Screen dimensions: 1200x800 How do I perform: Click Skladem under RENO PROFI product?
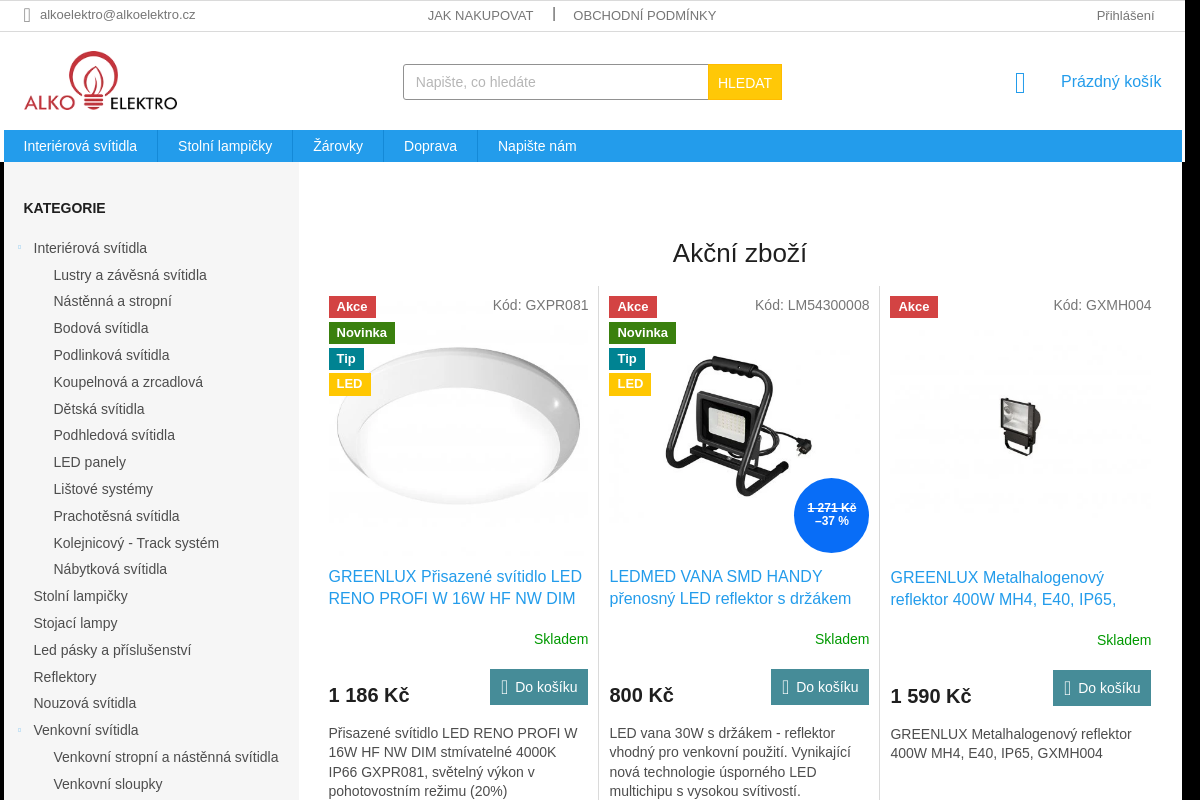point(561,639)
